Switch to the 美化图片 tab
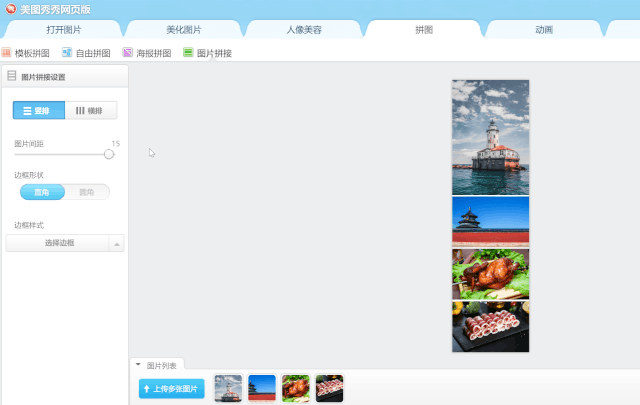 tap(184, 29)
